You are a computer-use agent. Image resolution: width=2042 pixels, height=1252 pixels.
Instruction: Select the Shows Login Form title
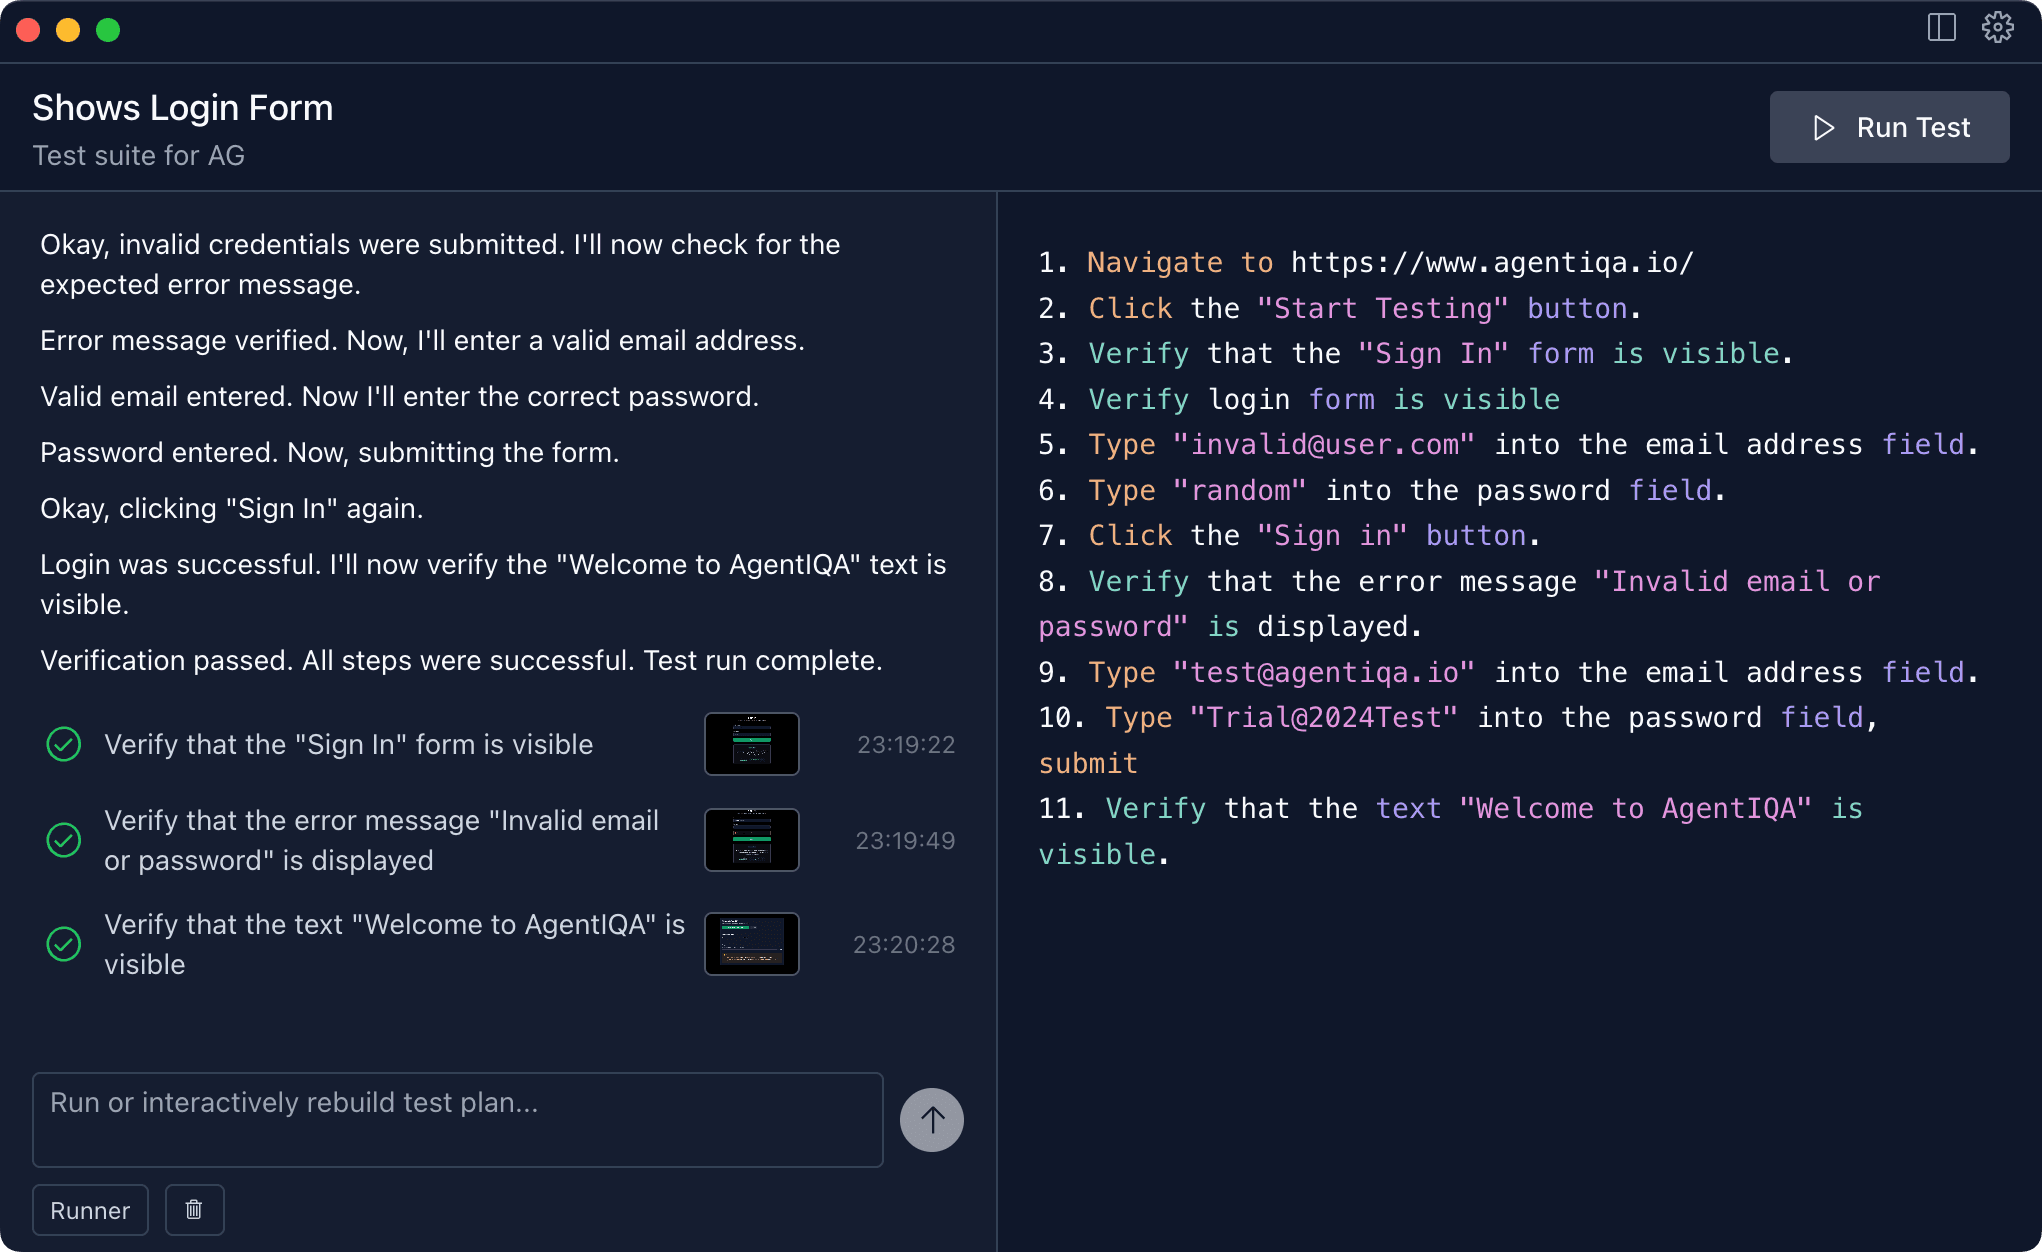[182, 107]
